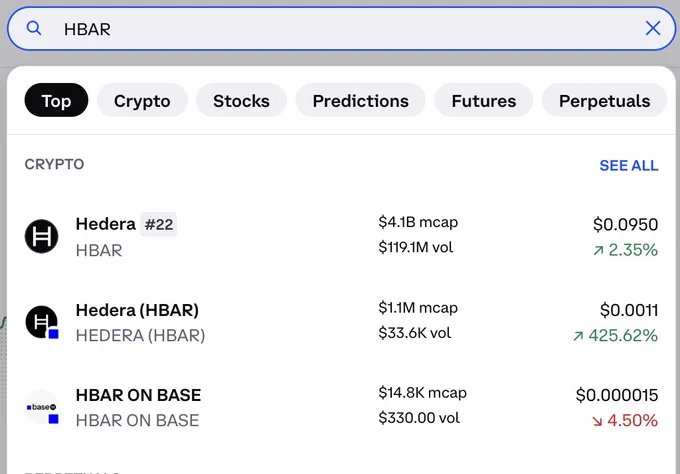Image resolution: width=680 pixels, height=474 pixels.
Task: Select the HBAR ON BASE result name
Action: click(x=138, y=395)
